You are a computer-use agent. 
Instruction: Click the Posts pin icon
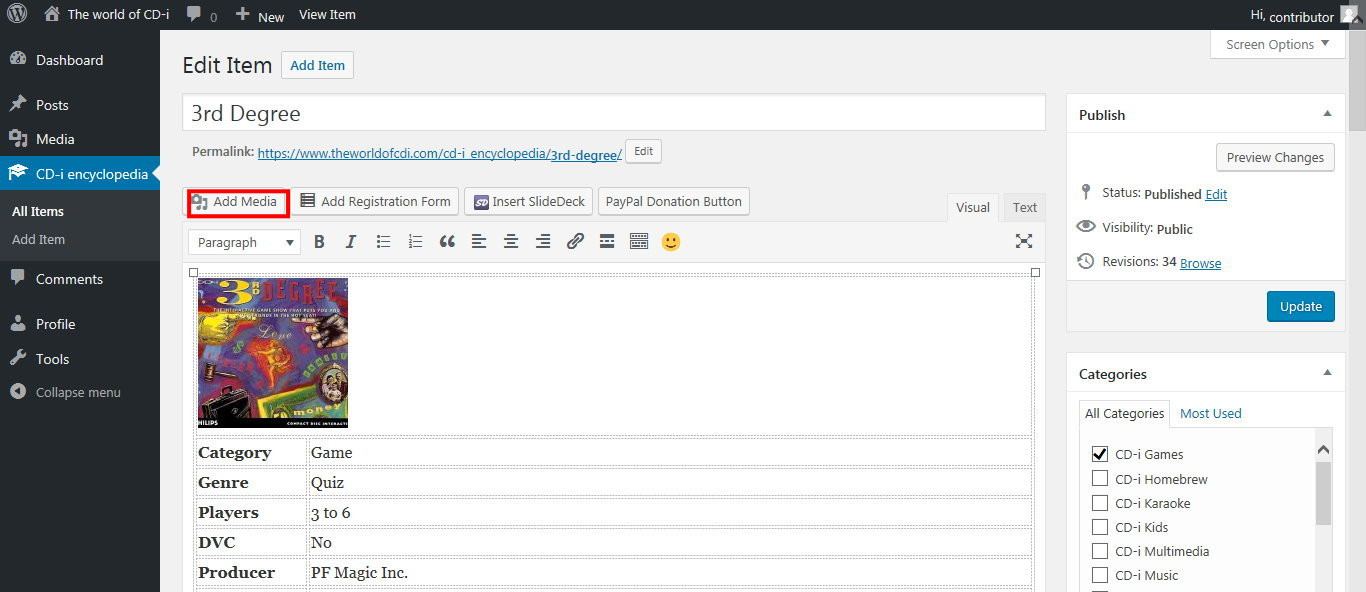18,104
